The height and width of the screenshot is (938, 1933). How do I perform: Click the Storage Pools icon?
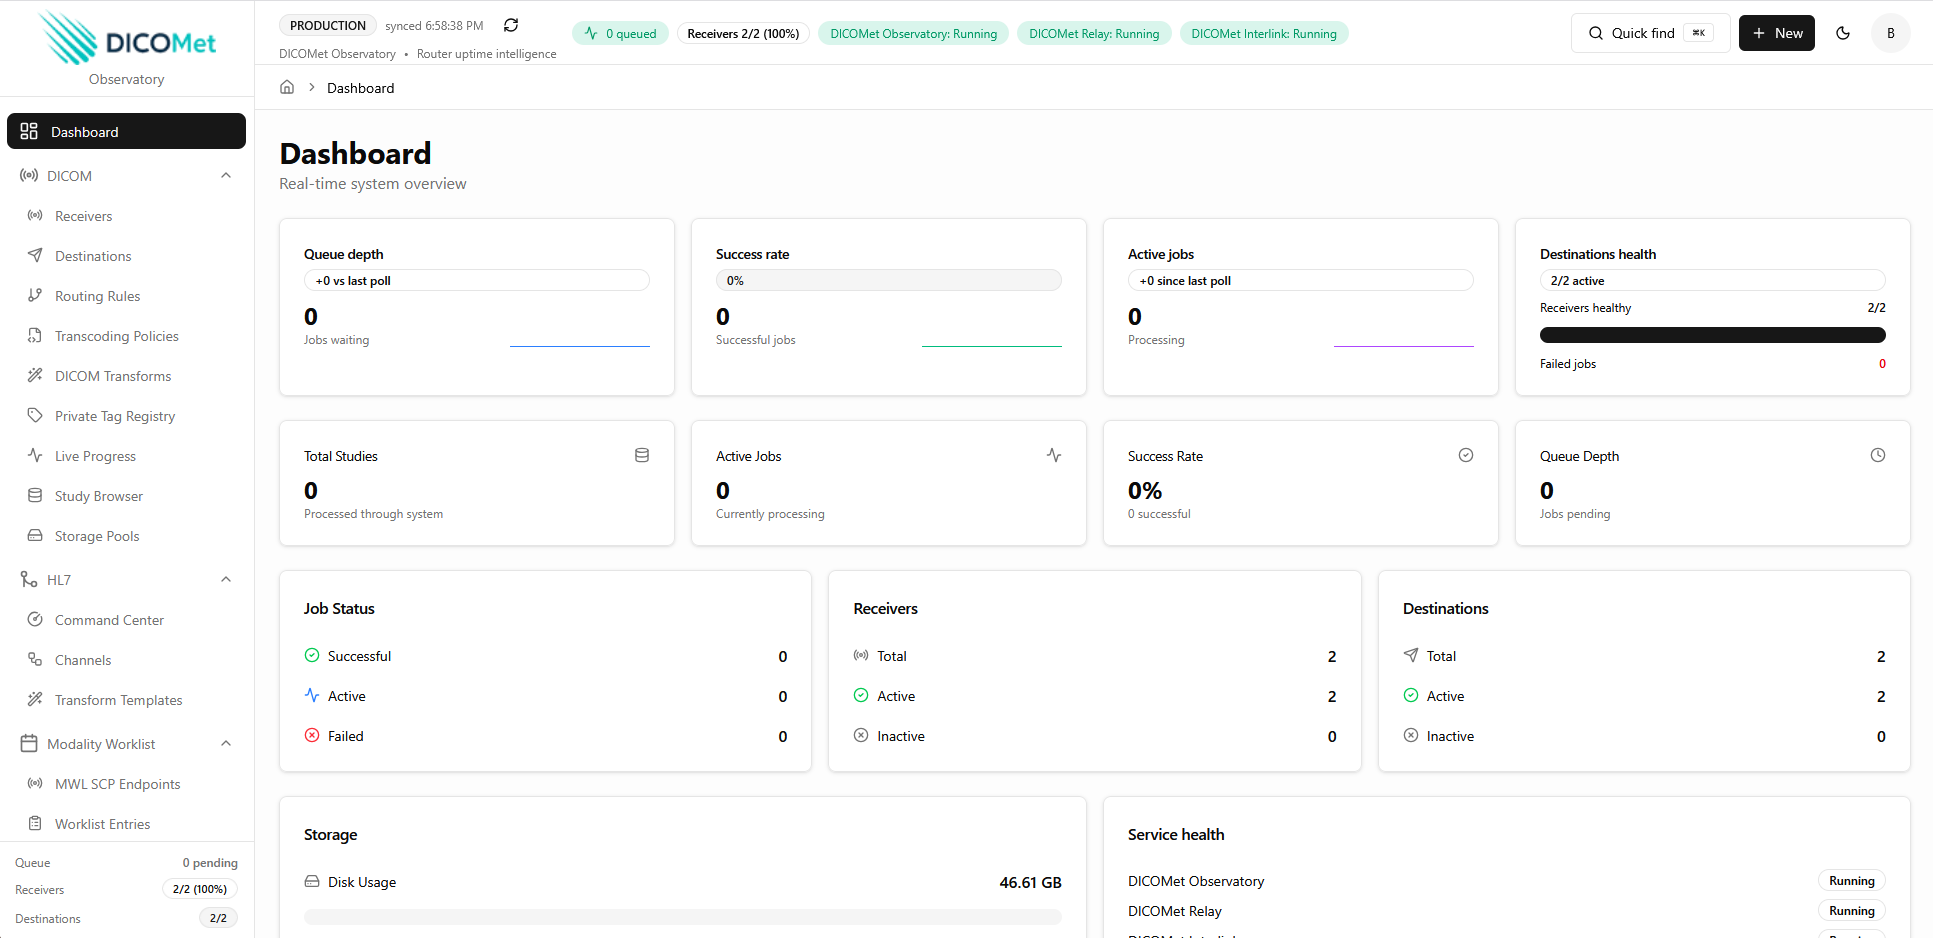[x=35, y=536]
